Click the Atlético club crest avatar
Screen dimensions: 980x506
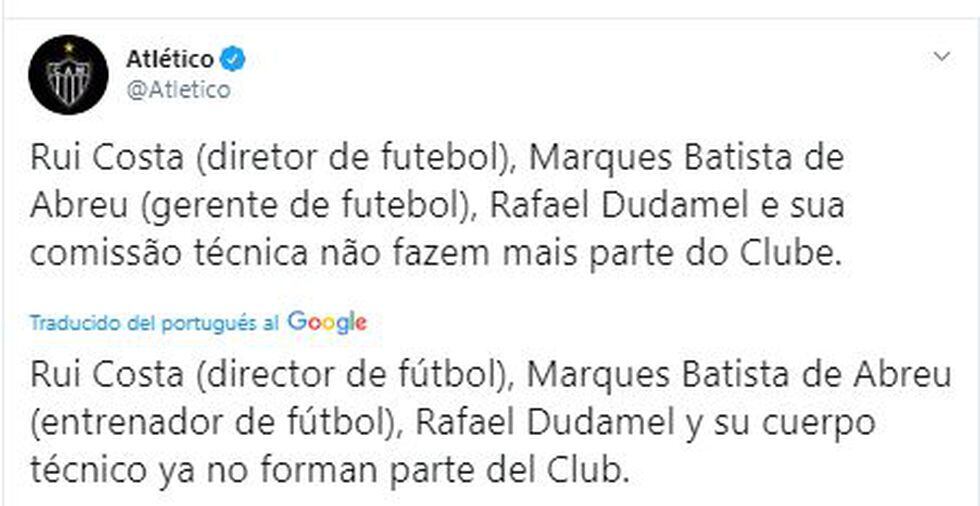coord(68,74)
